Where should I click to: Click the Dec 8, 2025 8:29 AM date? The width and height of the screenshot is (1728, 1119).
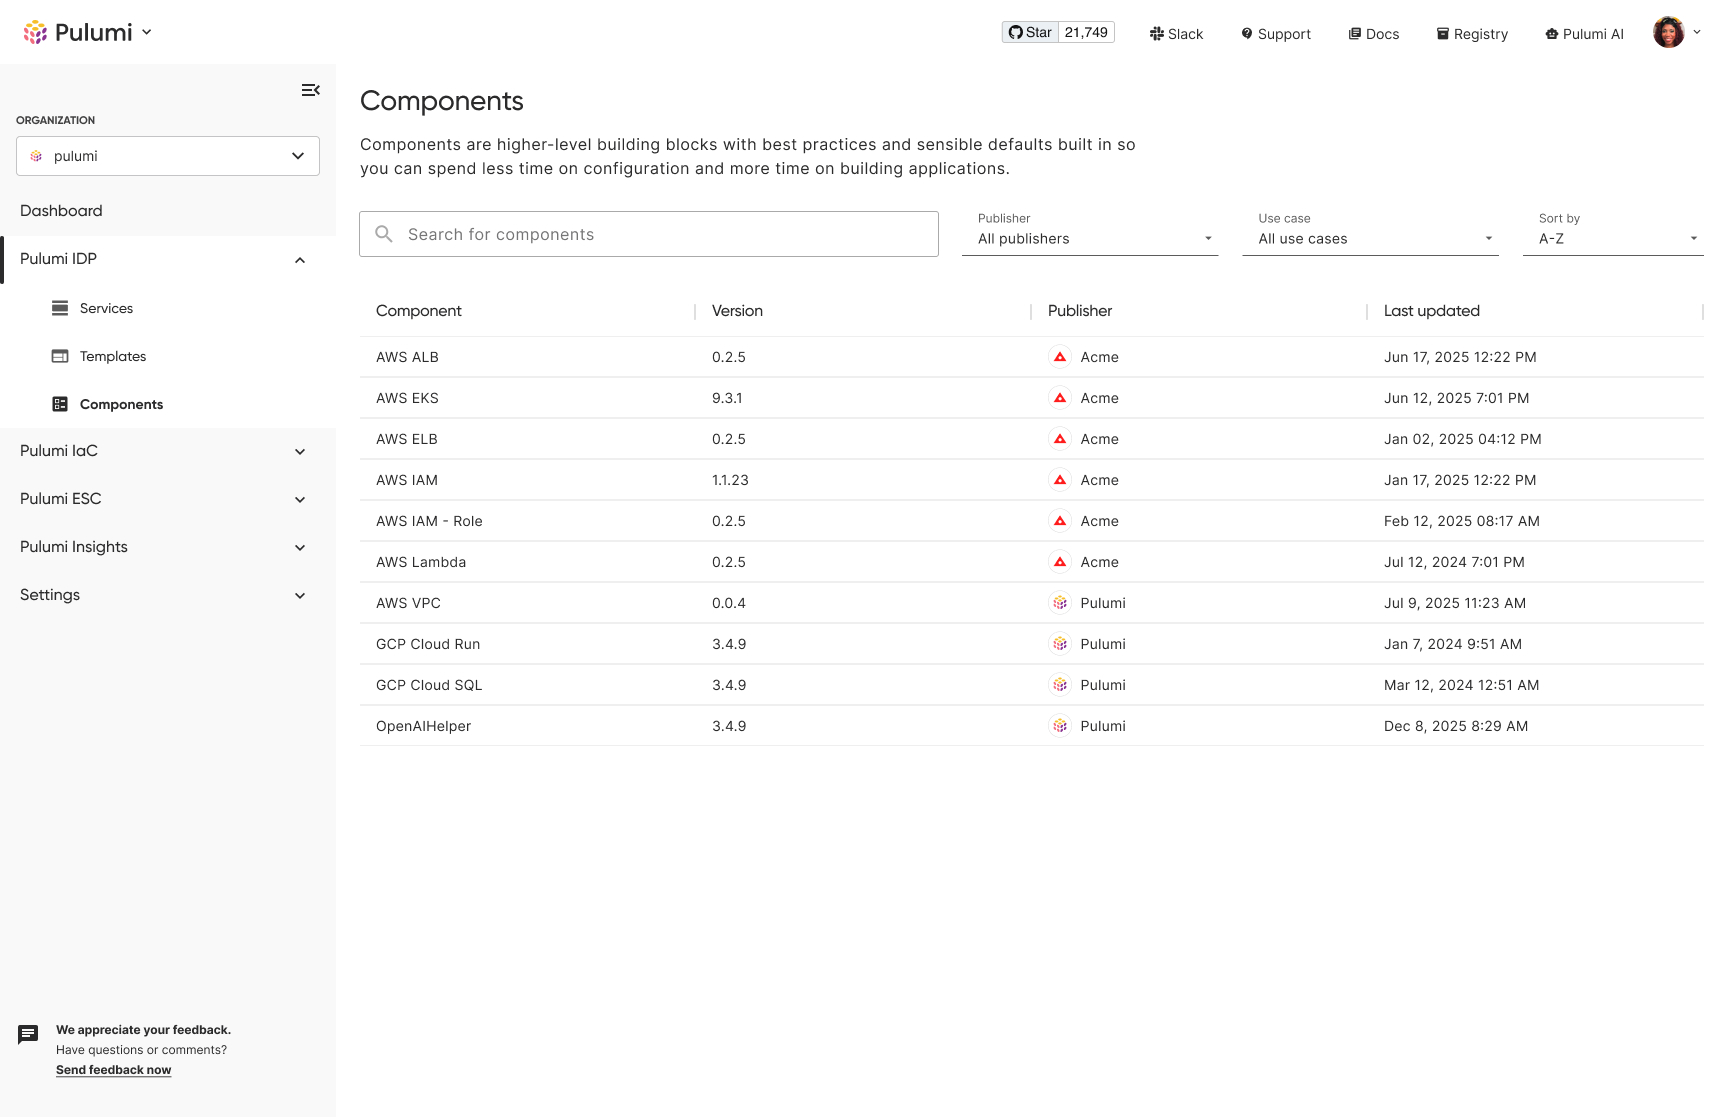click(1456, 726)
